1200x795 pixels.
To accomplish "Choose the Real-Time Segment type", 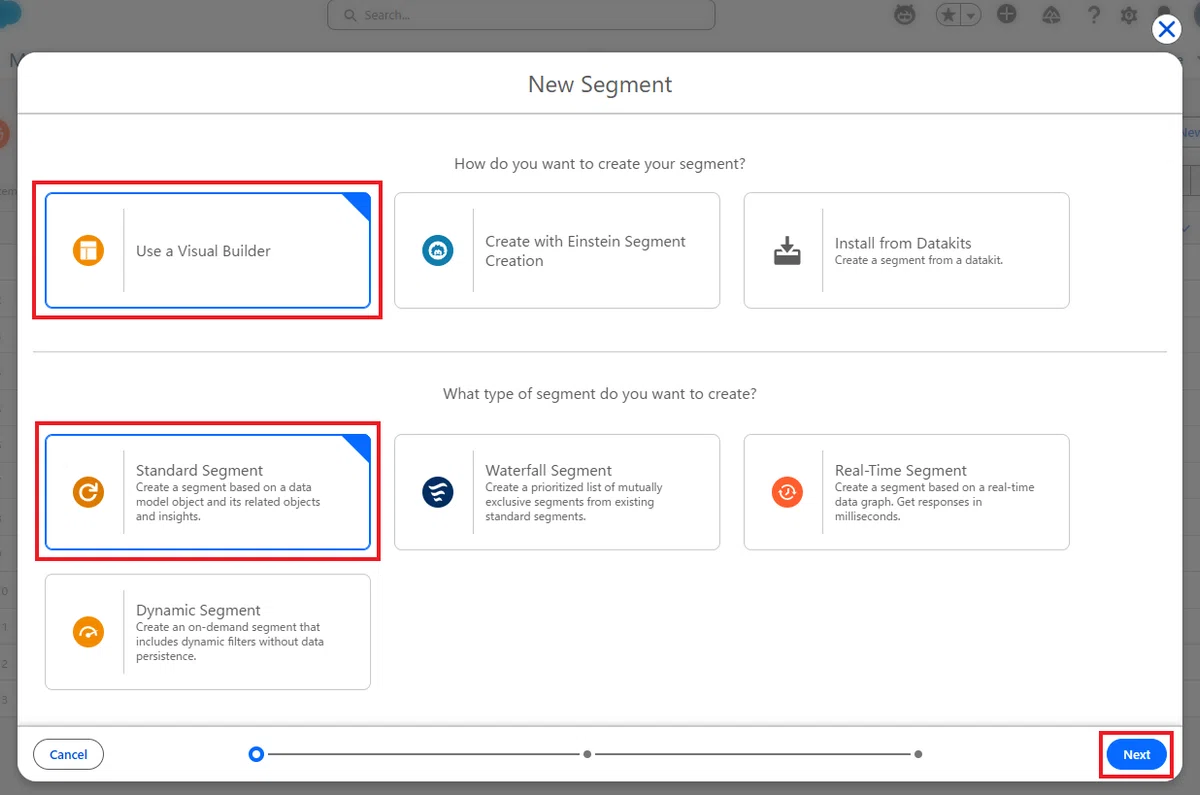I will [x=906, y=492].
